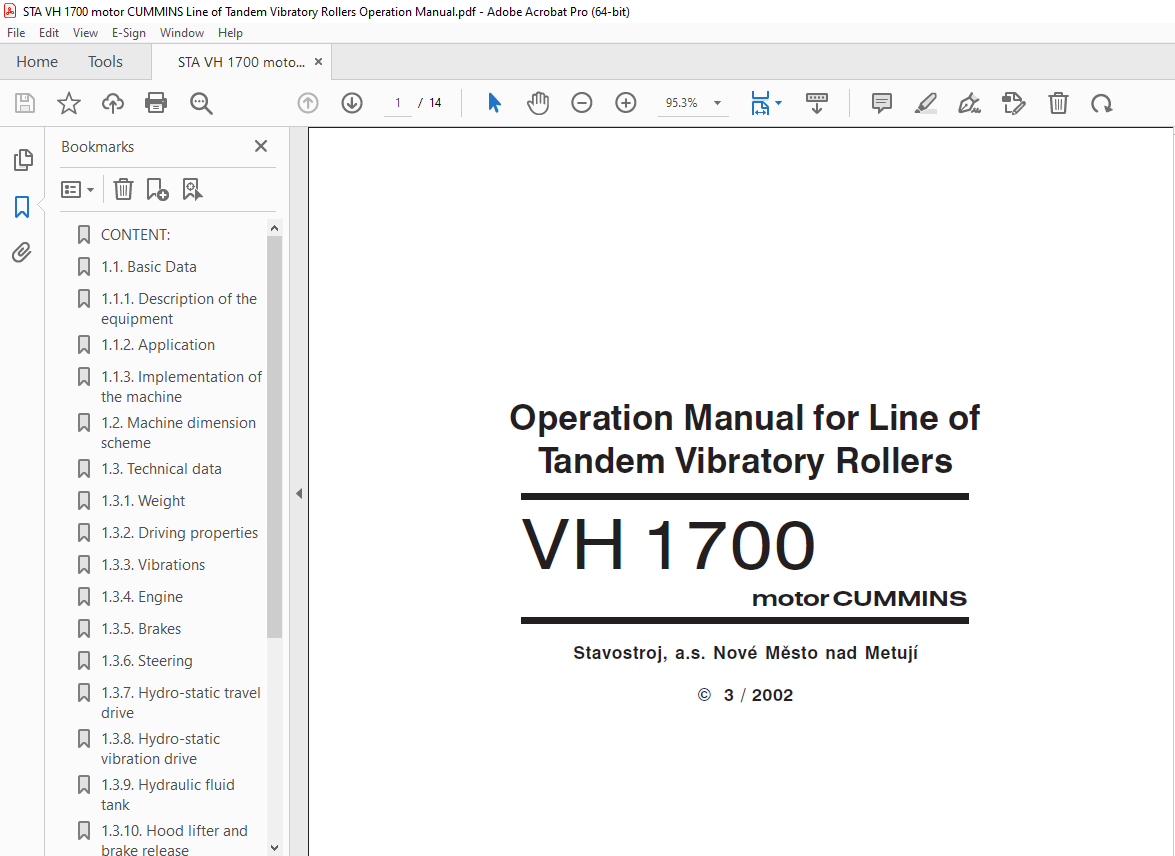
Task: Zoom in with plus circle icon
Action: (626, 103)
